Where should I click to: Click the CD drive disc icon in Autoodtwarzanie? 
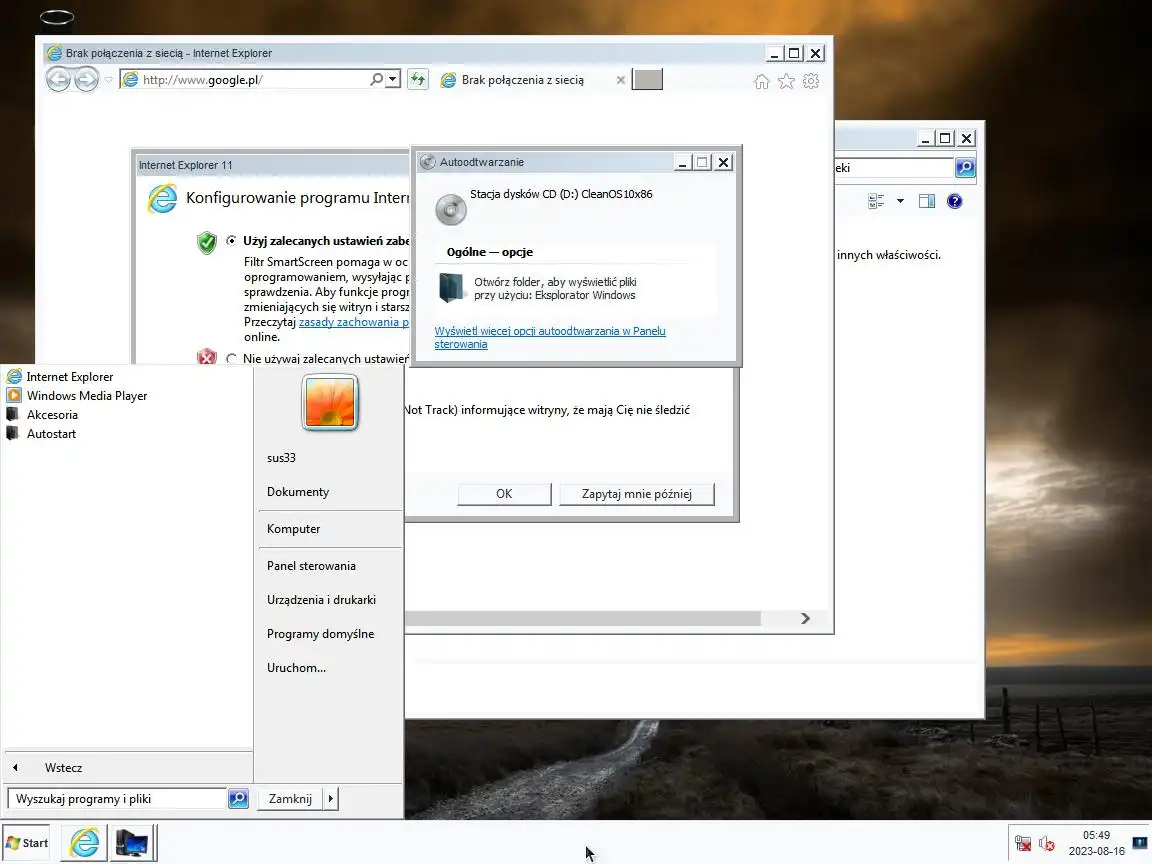450,209
